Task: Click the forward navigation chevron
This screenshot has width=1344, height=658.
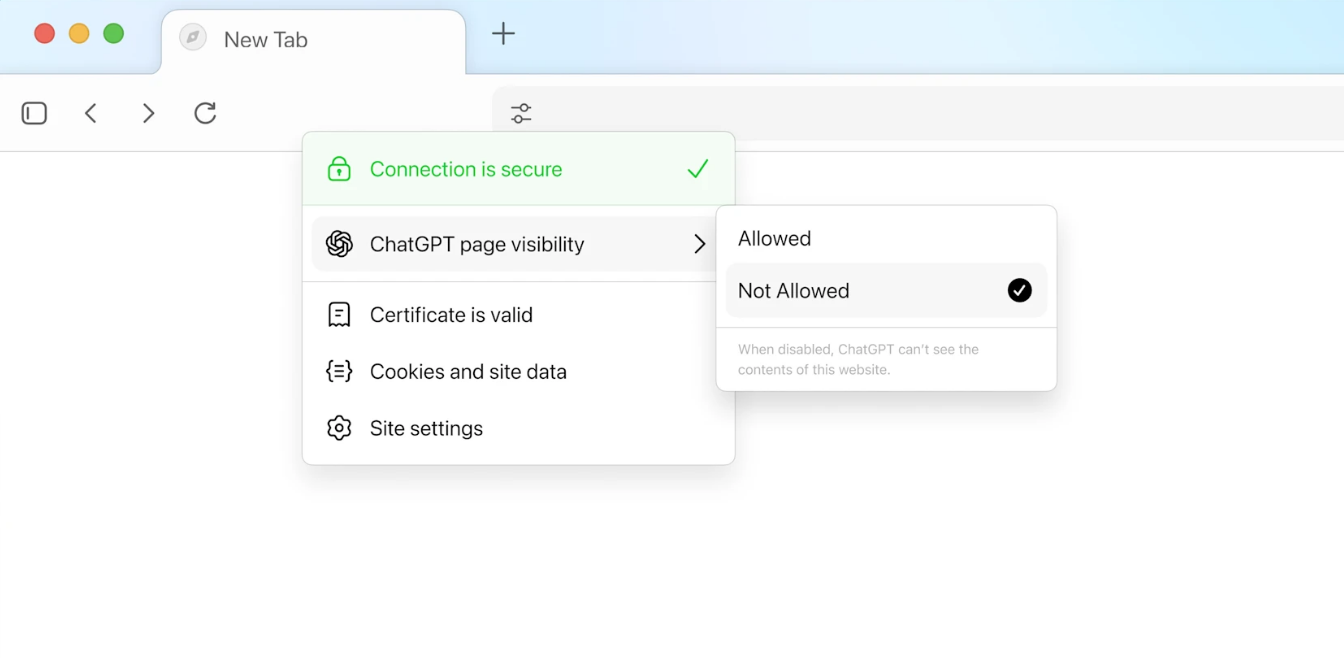Action: coord(148,113)
